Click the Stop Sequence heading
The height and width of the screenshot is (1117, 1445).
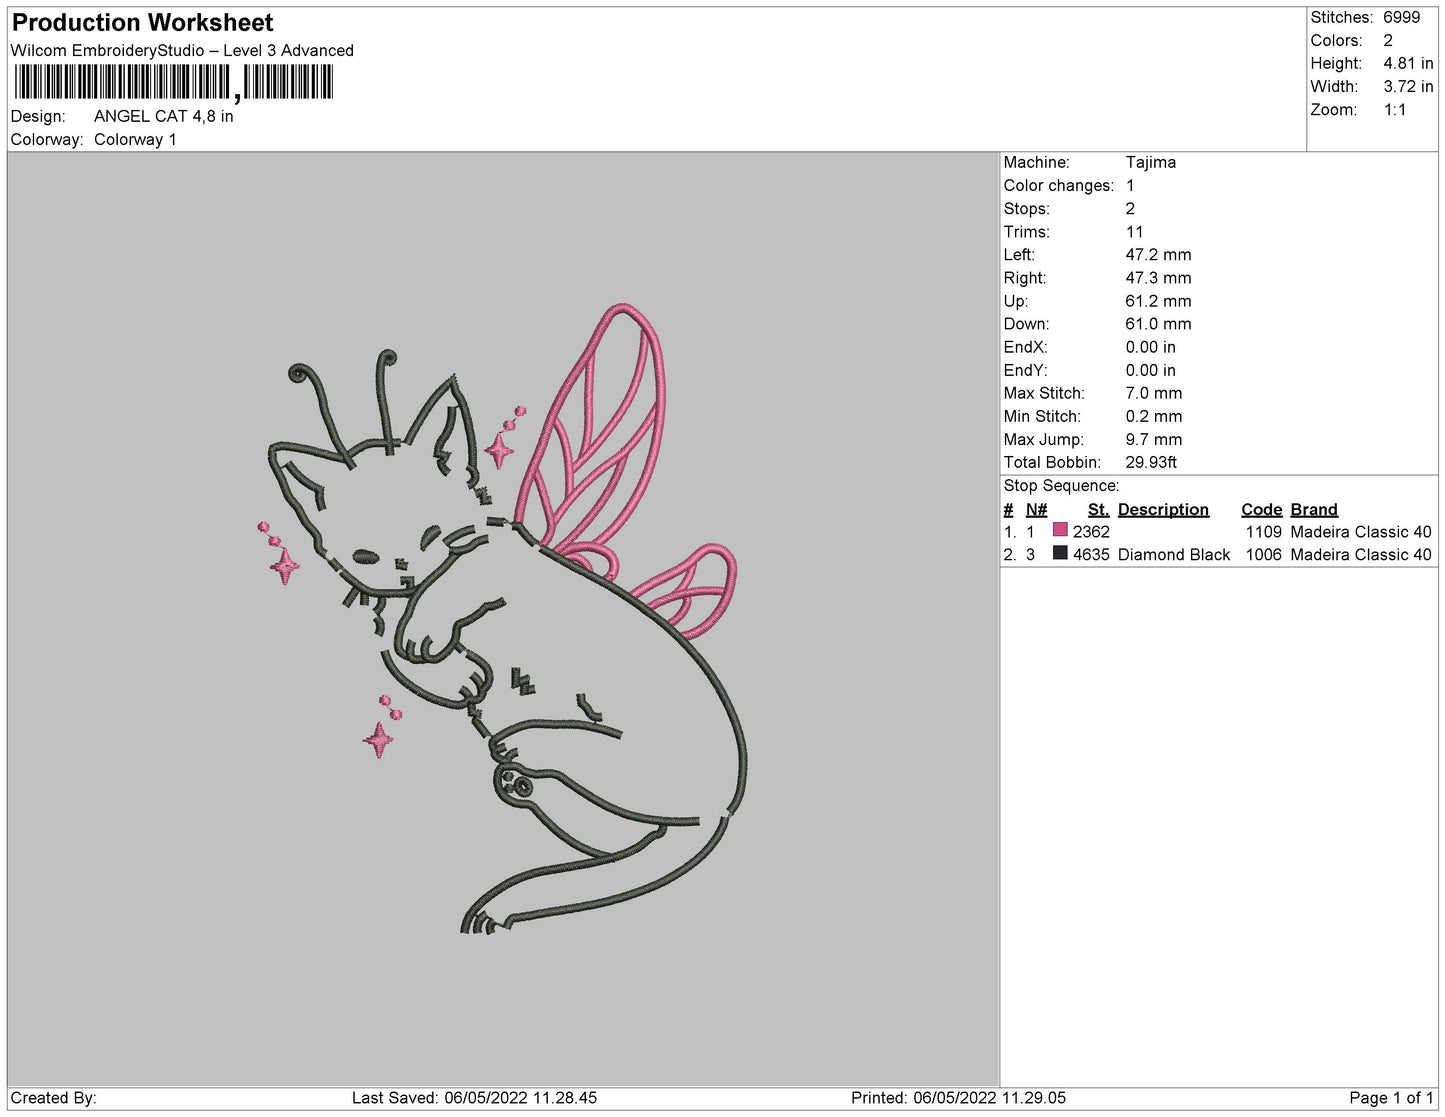(x=1061, y=485)
